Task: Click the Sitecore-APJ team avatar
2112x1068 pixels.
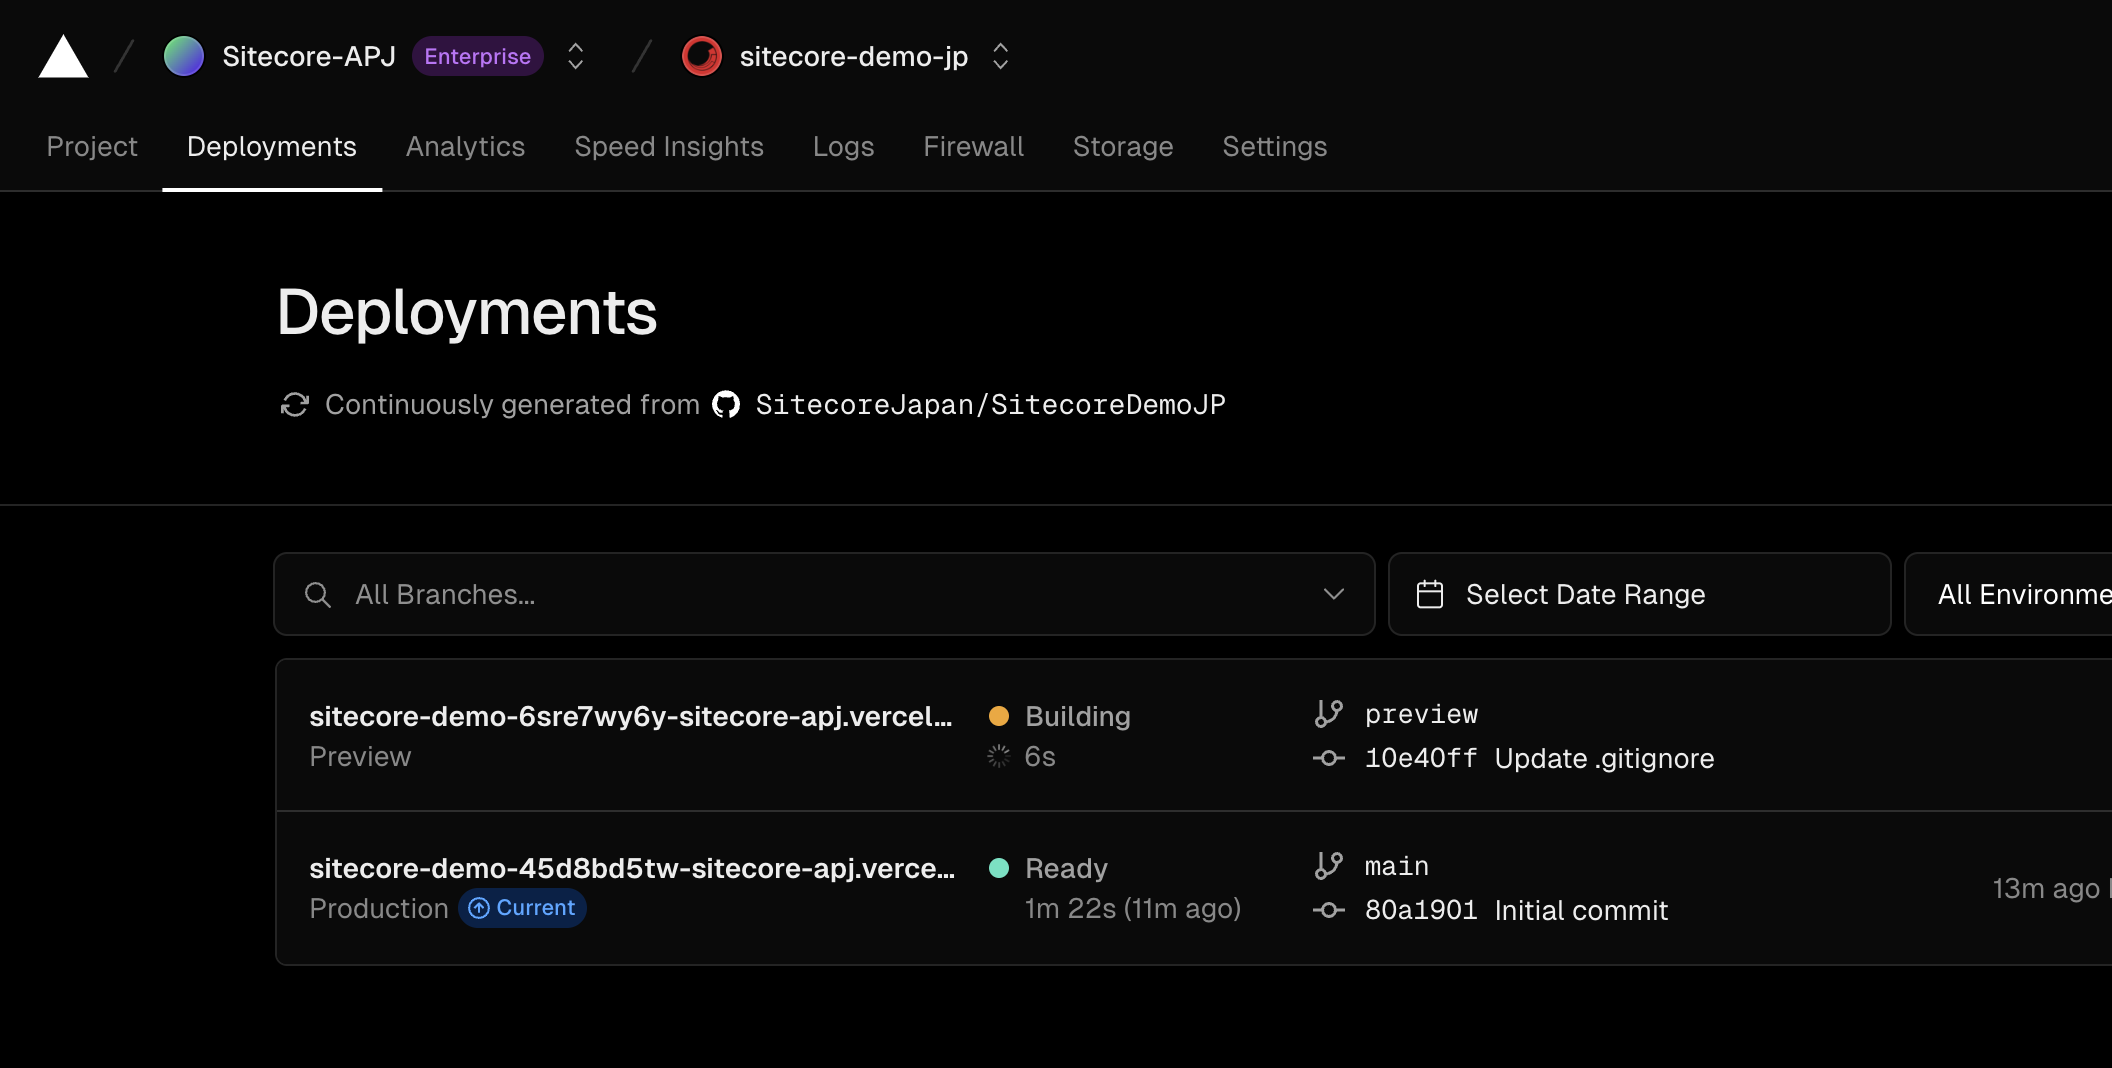Action: click(x=184, y=56)
